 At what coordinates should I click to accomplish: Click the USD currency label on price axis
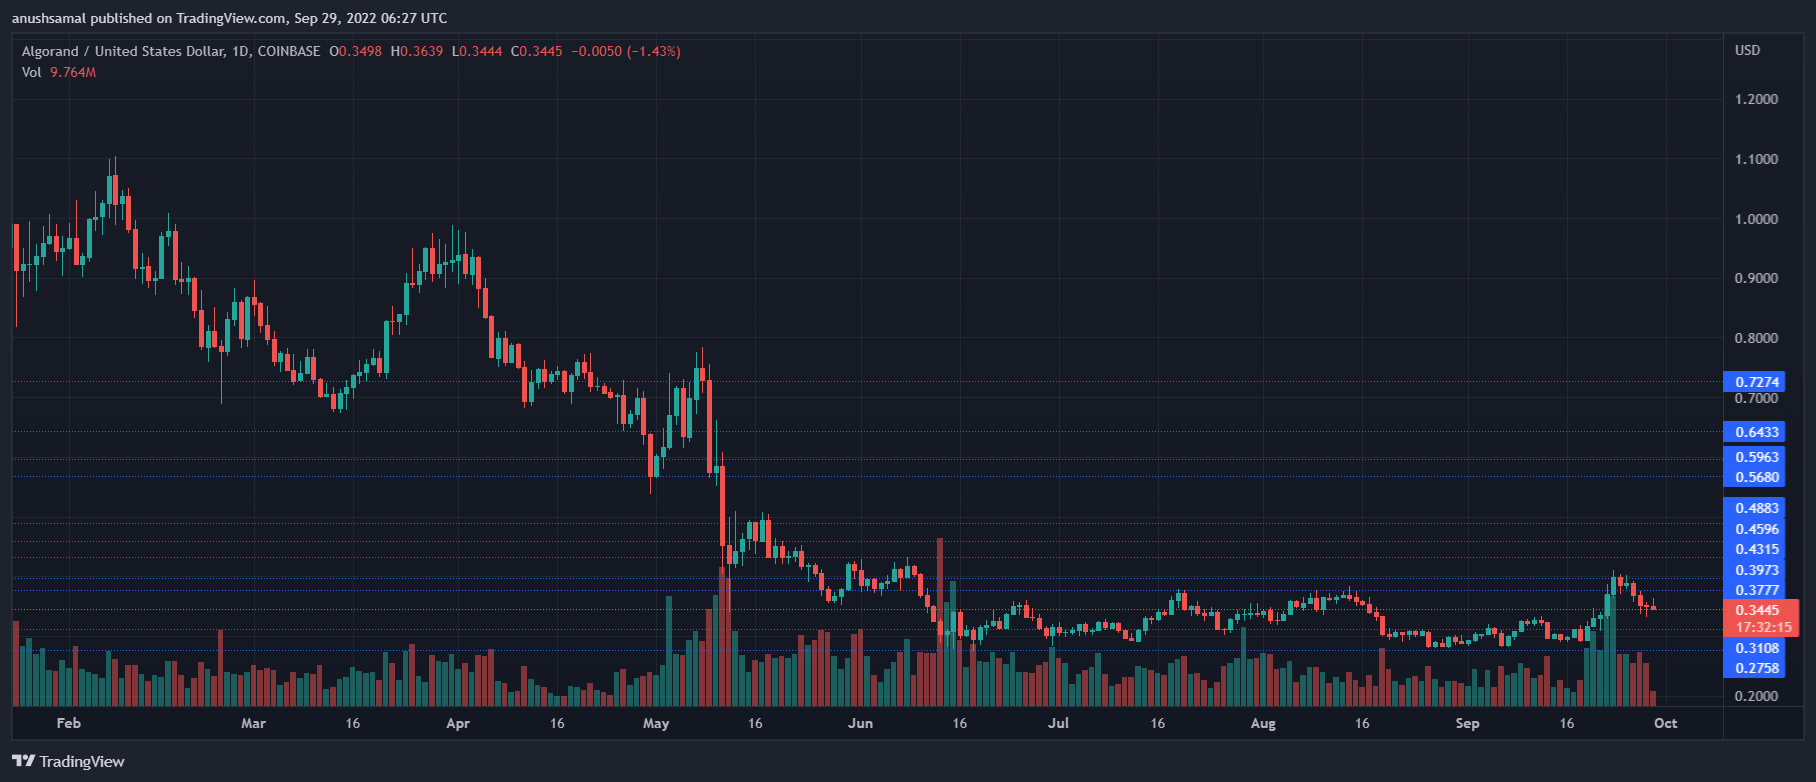click(x=1747, y=50)
